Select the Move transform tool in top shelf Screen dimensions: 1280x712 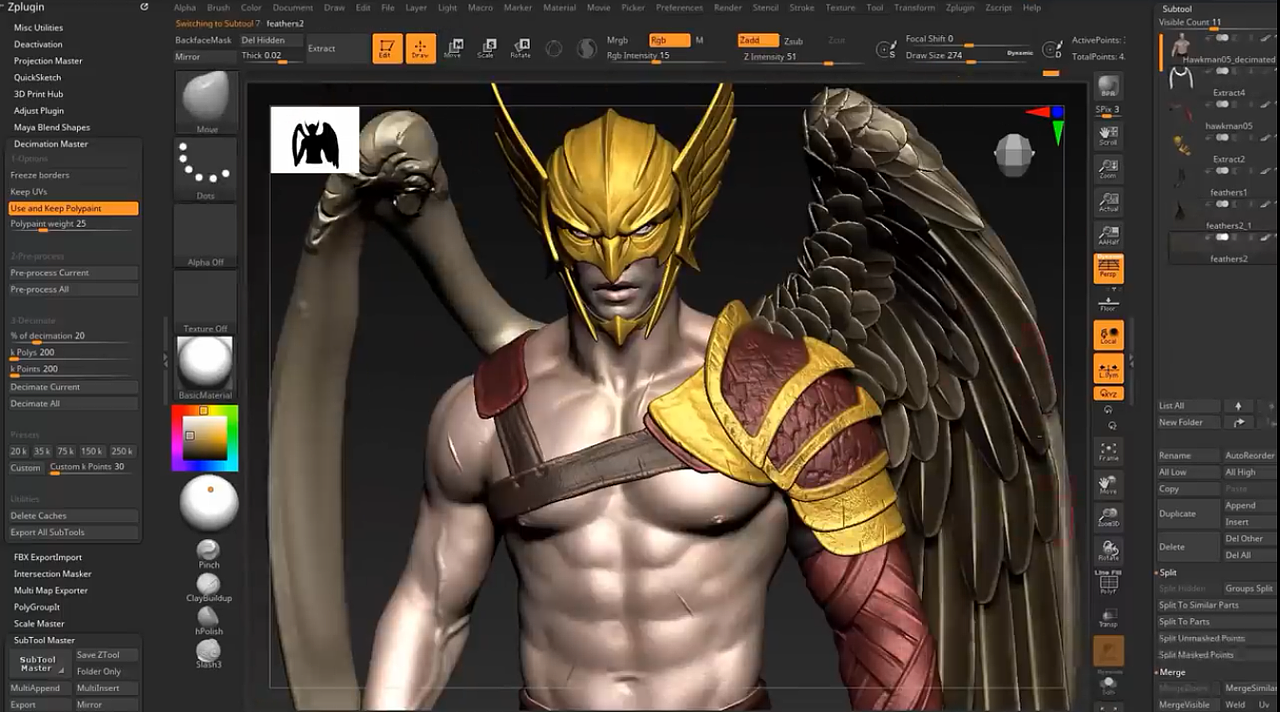(453, 48)
